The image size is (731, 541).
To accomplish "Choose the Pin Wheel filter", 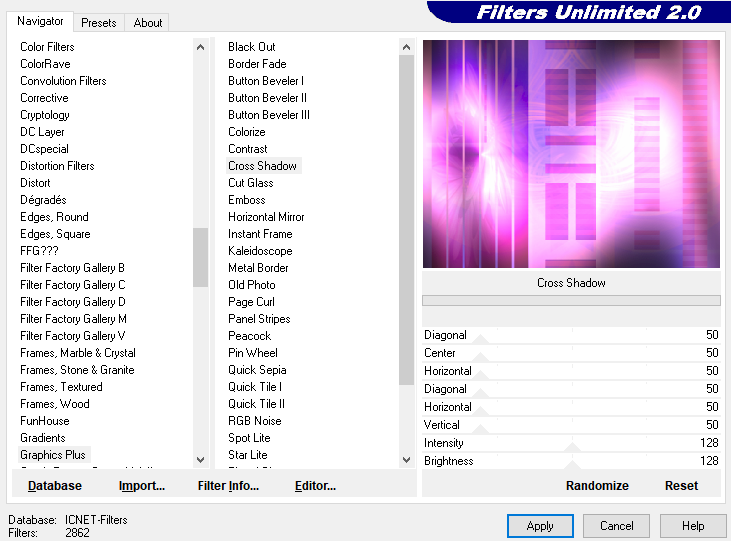I will pos(253,353).
